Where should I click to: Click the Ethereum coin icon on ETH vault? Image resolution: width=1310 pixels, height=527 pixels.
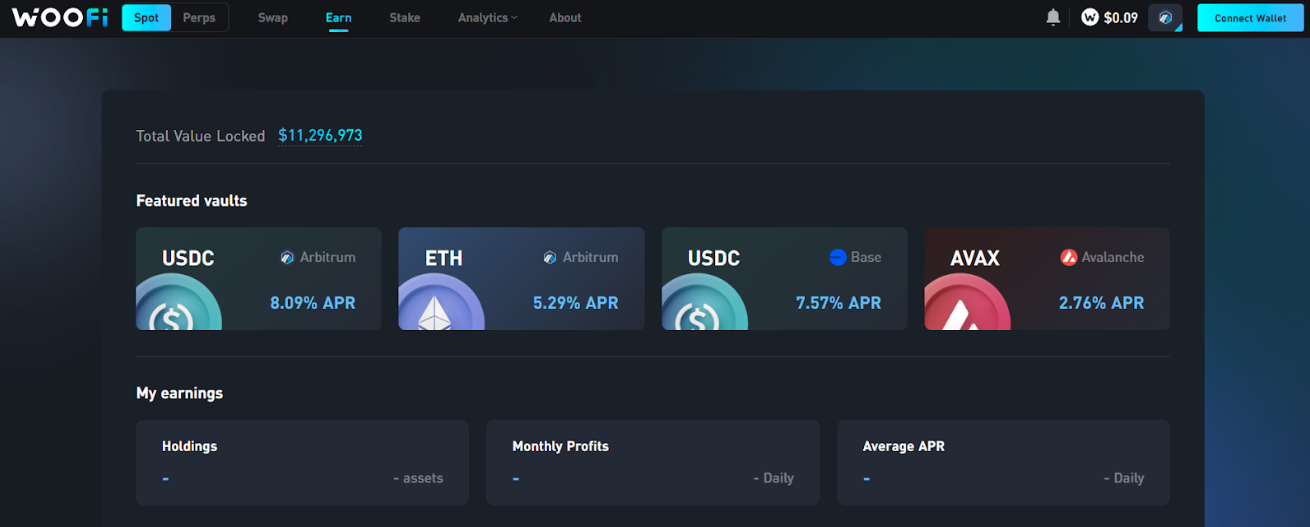[x=441, y=303]
